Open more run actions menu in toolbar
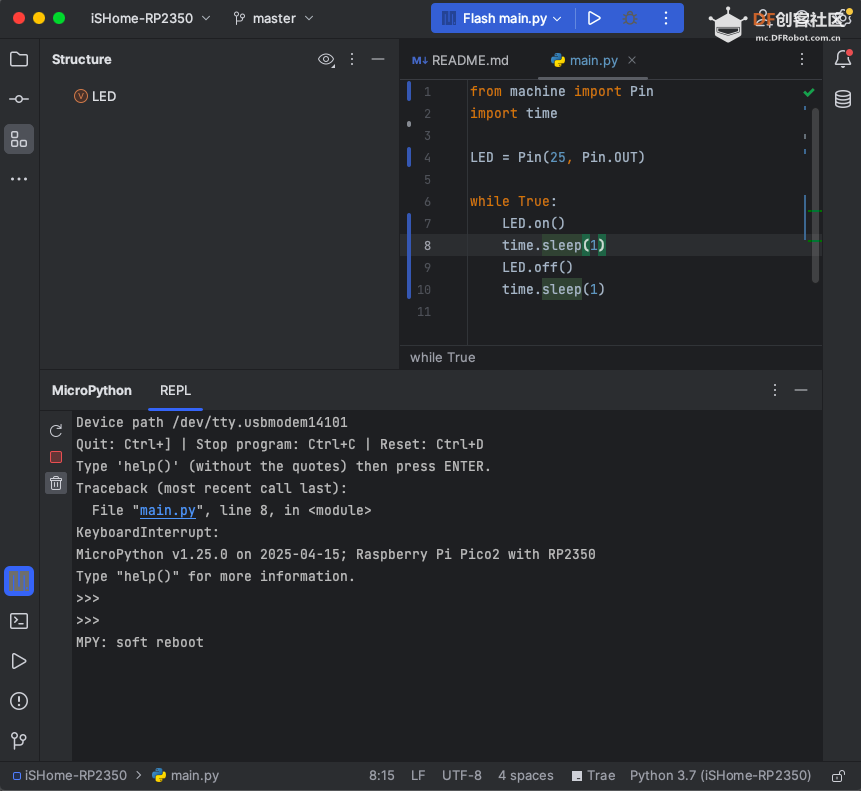 (x=666, y=18)
